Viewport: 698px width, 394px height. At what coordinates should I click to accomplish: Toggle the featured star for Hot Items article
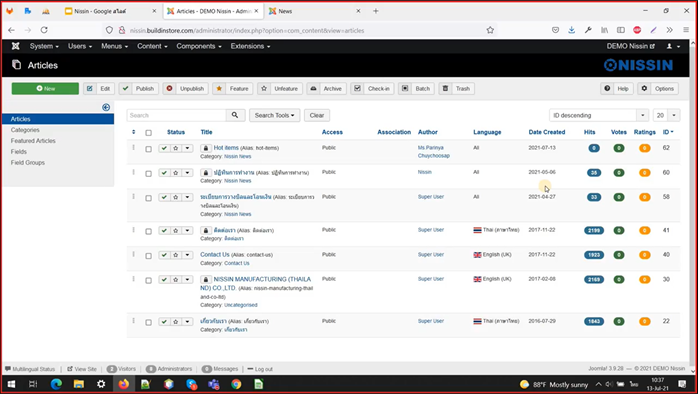point(176,148)
